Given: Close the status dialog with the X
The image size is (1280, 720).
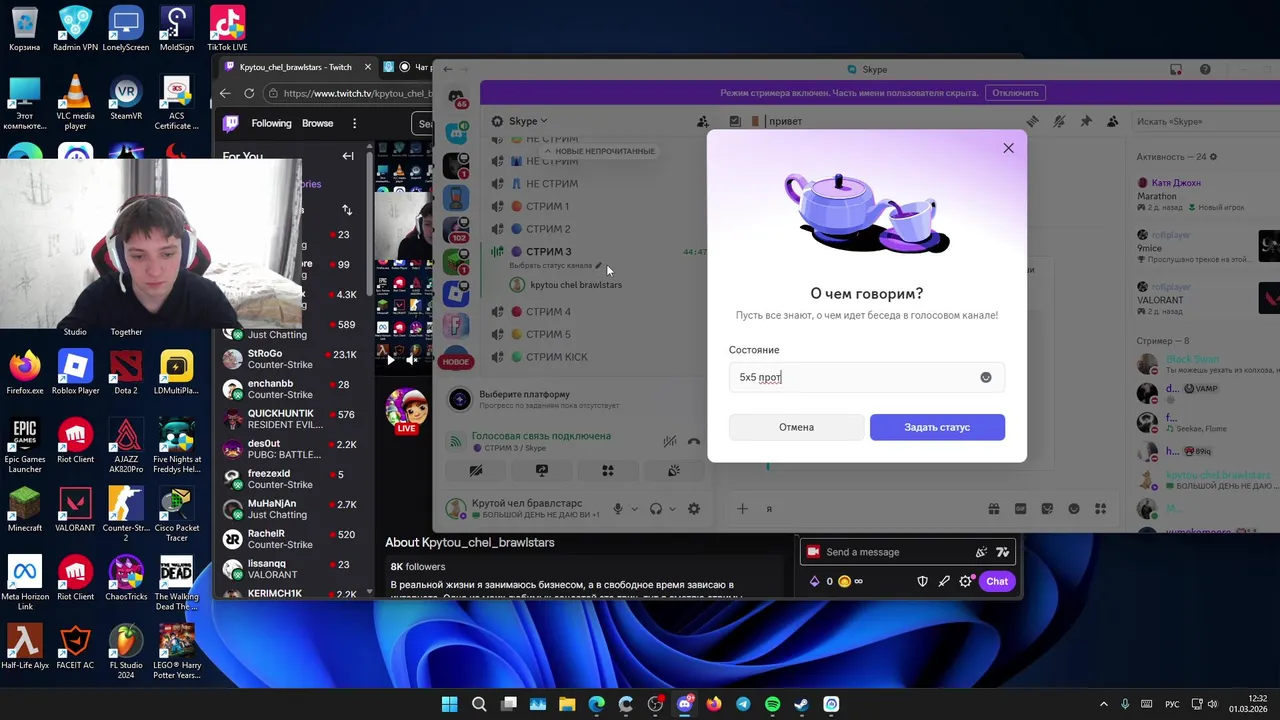Looking at the screenshot, I should coord(1008,148).
